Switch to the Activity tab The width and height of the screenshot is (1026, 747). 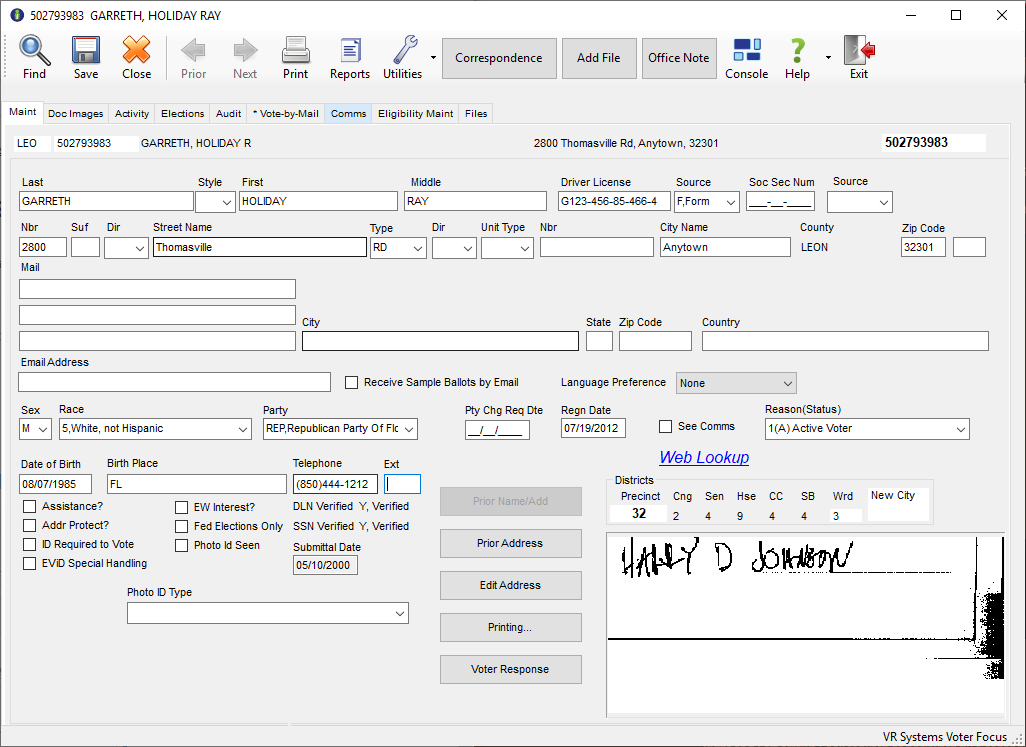tap(132, 114)
